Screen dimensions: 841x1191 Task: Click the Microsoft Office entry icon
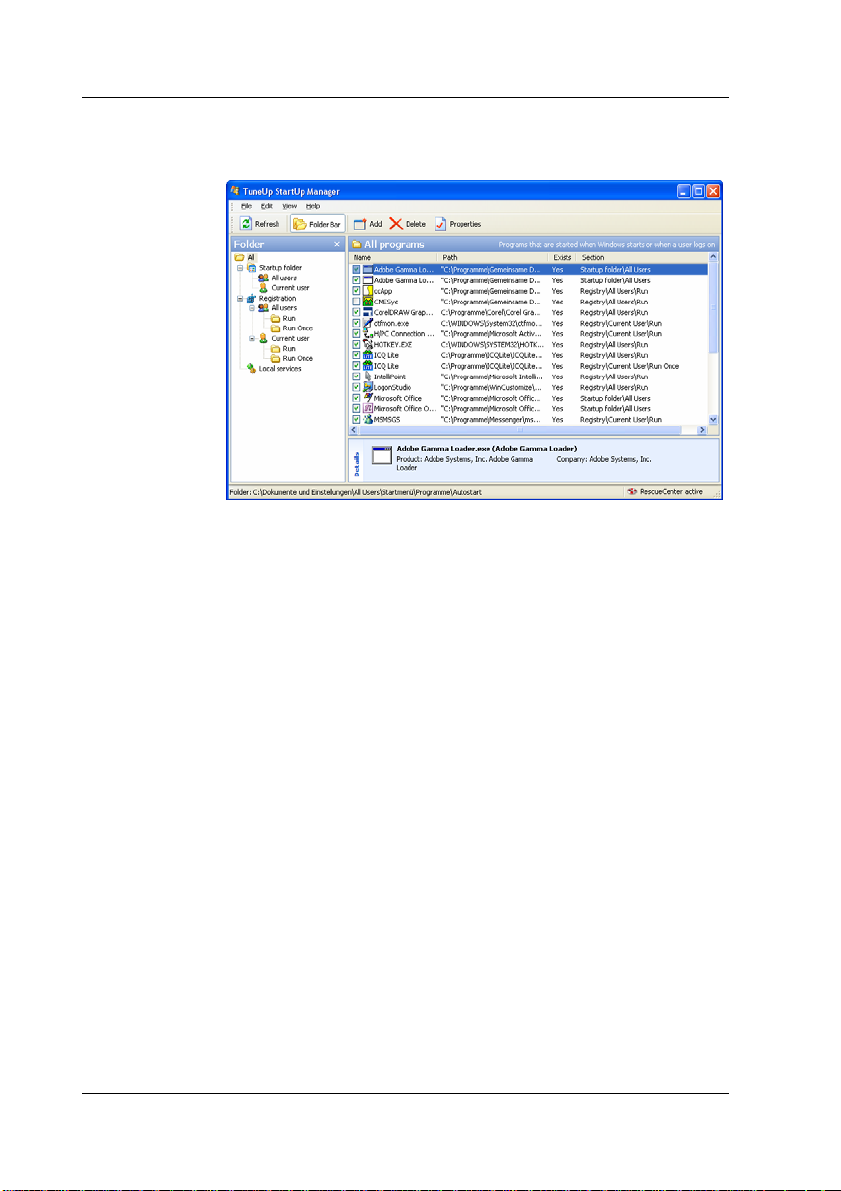coord(368,398)
